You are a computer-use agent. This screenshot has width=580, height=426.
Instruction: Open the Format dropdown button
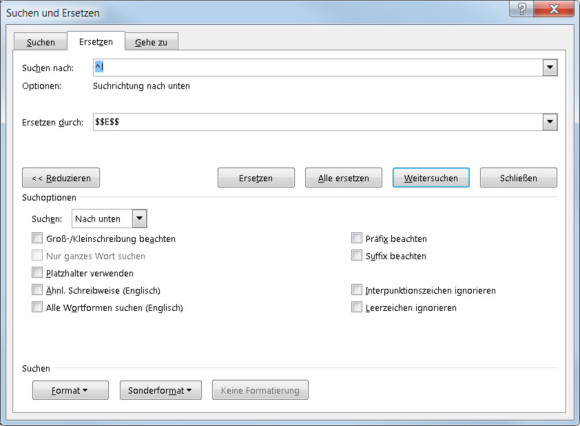(x=70, y=390)
